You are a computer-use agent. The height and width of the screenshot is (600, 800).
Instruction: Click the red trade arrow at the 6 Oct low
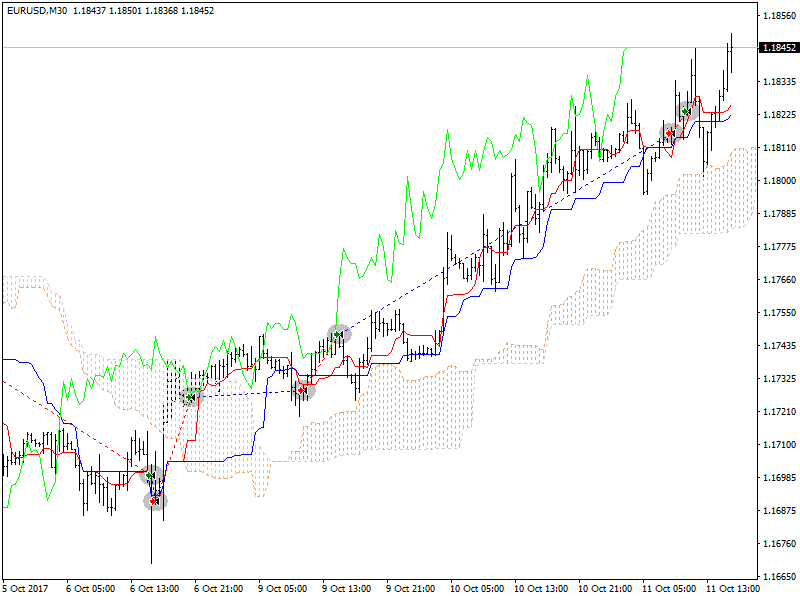tap(155, 500)
